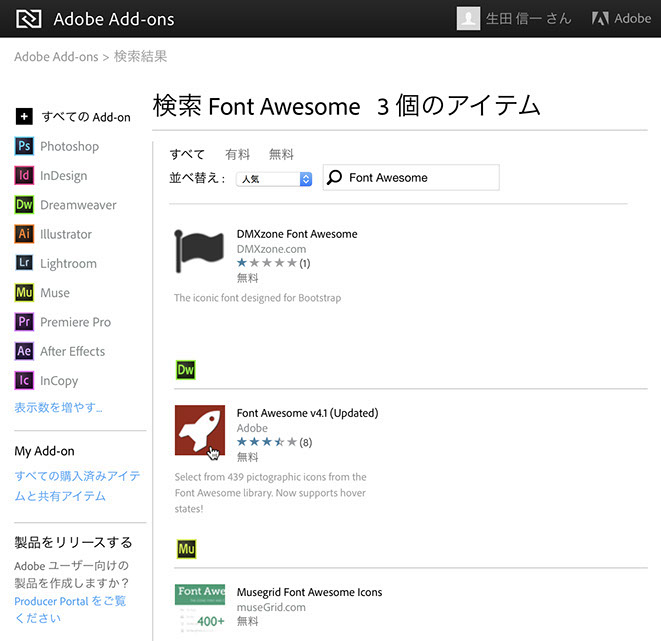Choose After Effects in the sidebar list
This screenshot has width=661, height=641.
(x=73, y=351)
